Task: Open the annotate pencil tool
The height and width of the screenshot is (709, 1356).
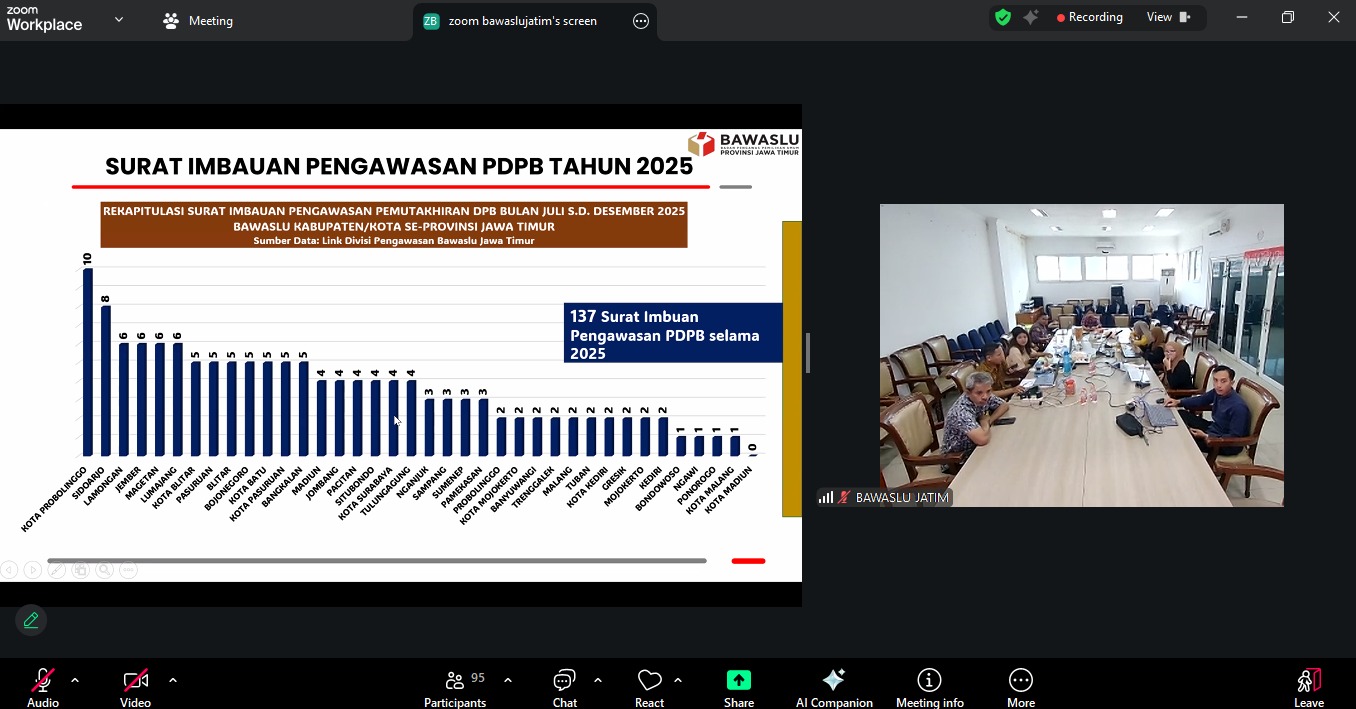Action: (31, 621)
